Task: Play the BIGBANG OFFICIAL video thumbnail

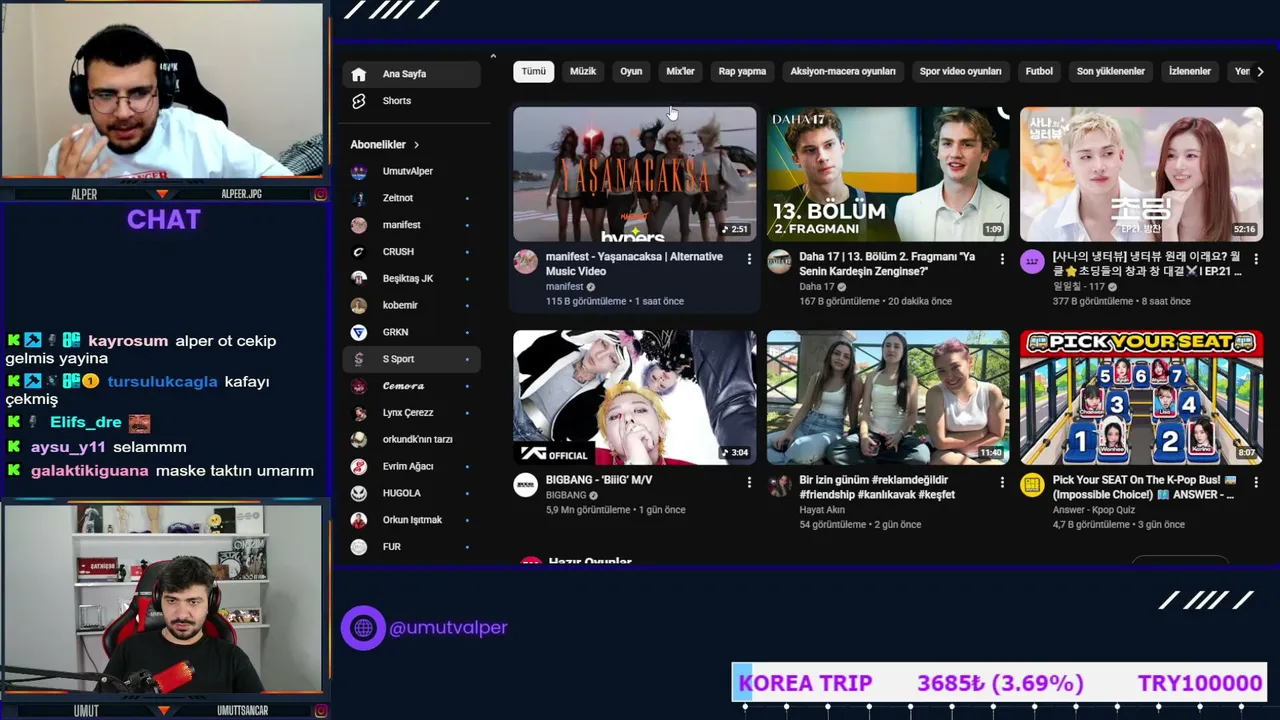Action: click(x=634, y=397)
